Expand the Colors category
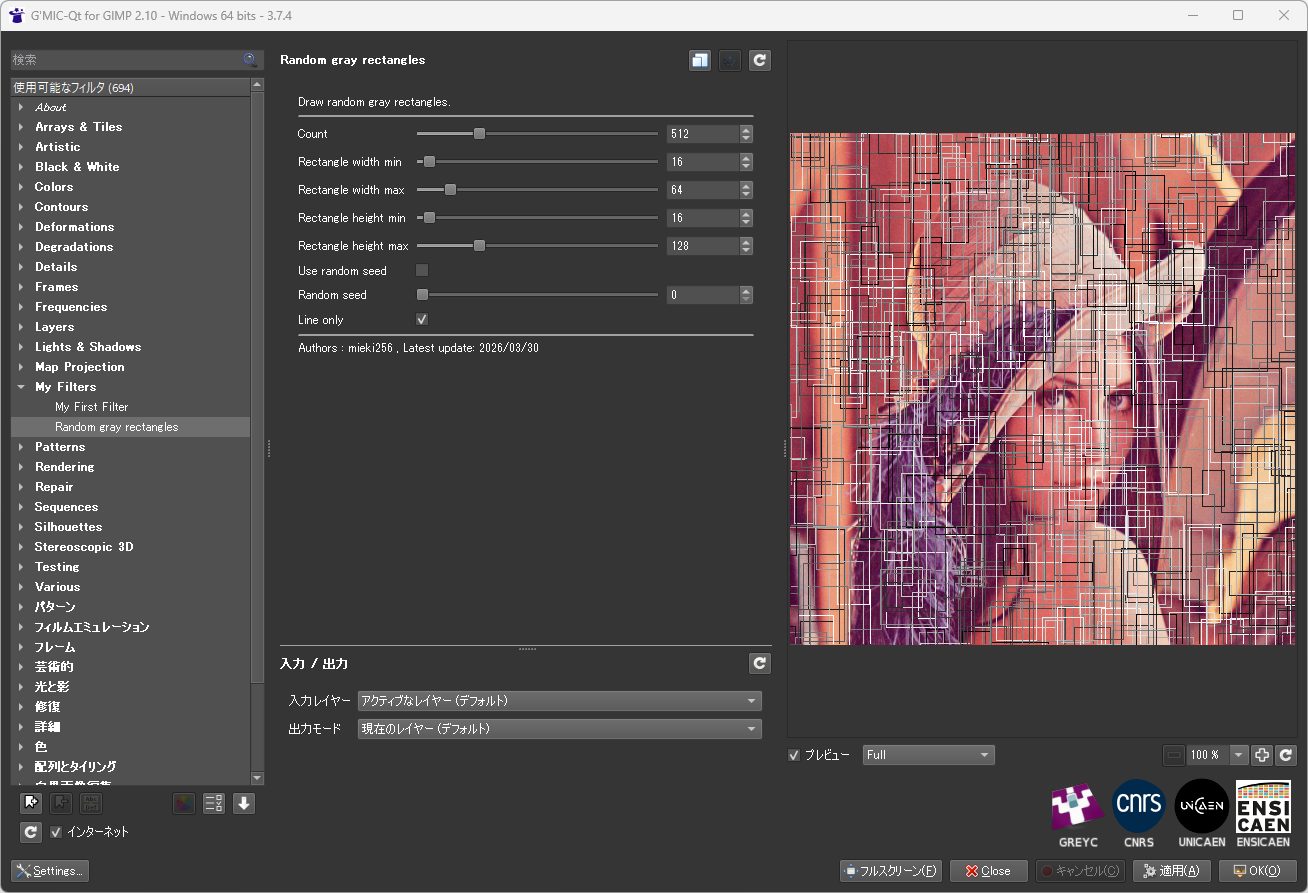 click(21, 187)
